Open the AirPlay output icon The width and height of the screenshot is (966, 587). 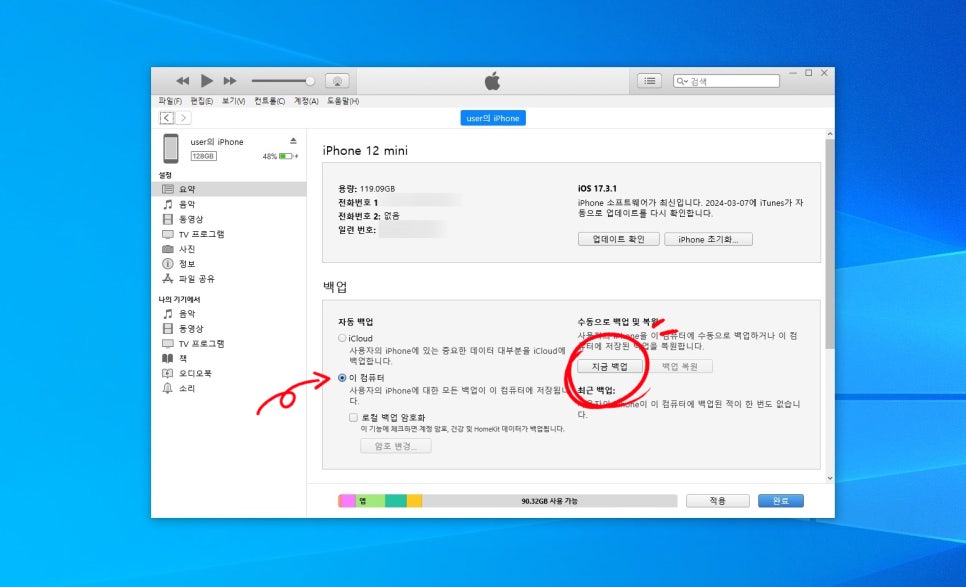pos(337,81)
